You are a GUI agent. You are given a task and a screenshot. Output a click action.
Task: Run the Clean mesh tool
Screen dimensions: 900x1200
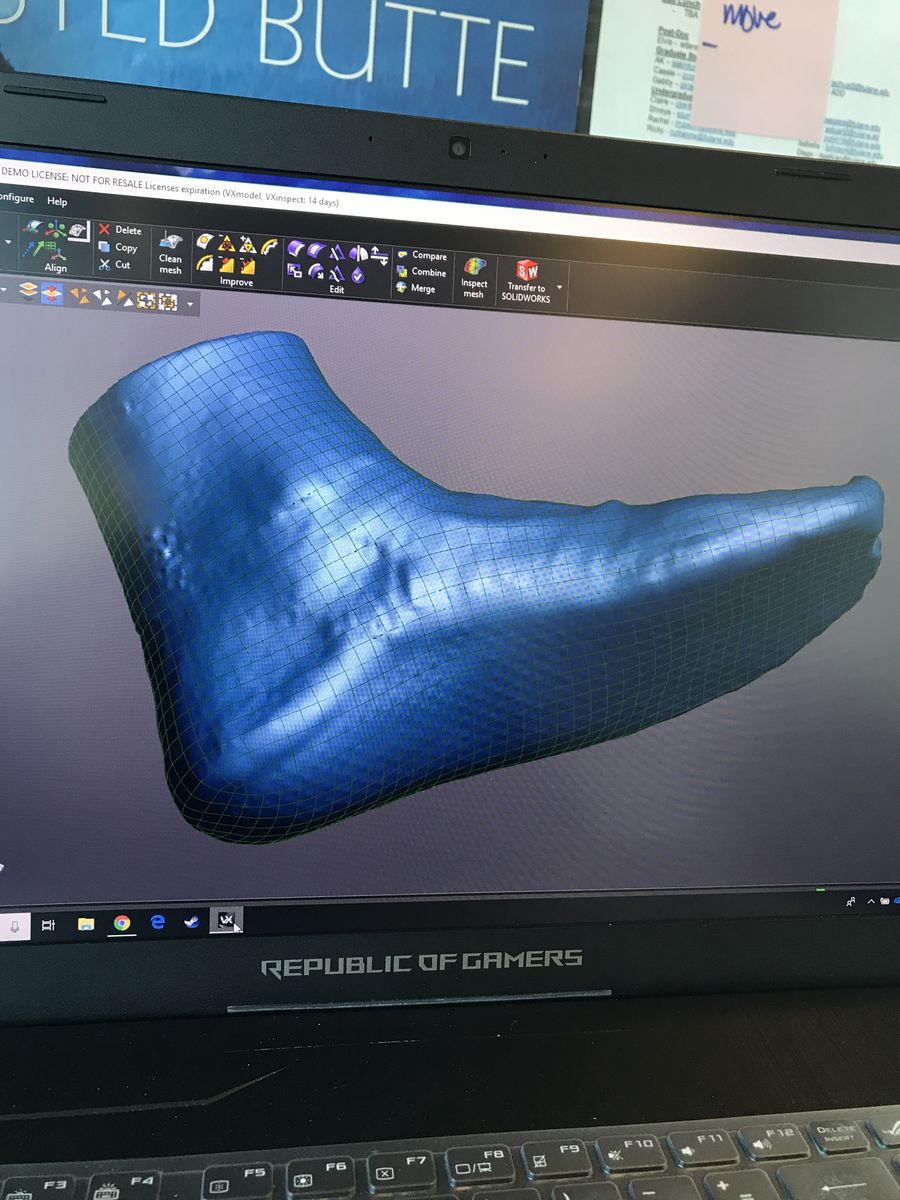[x=171, y=256]
